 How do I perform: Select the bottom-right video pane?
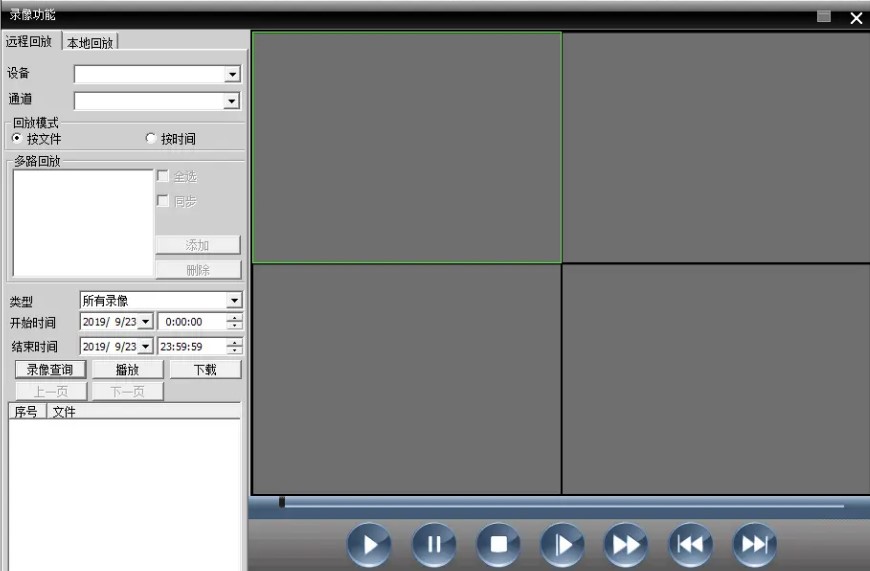click(x=716, y=379)
